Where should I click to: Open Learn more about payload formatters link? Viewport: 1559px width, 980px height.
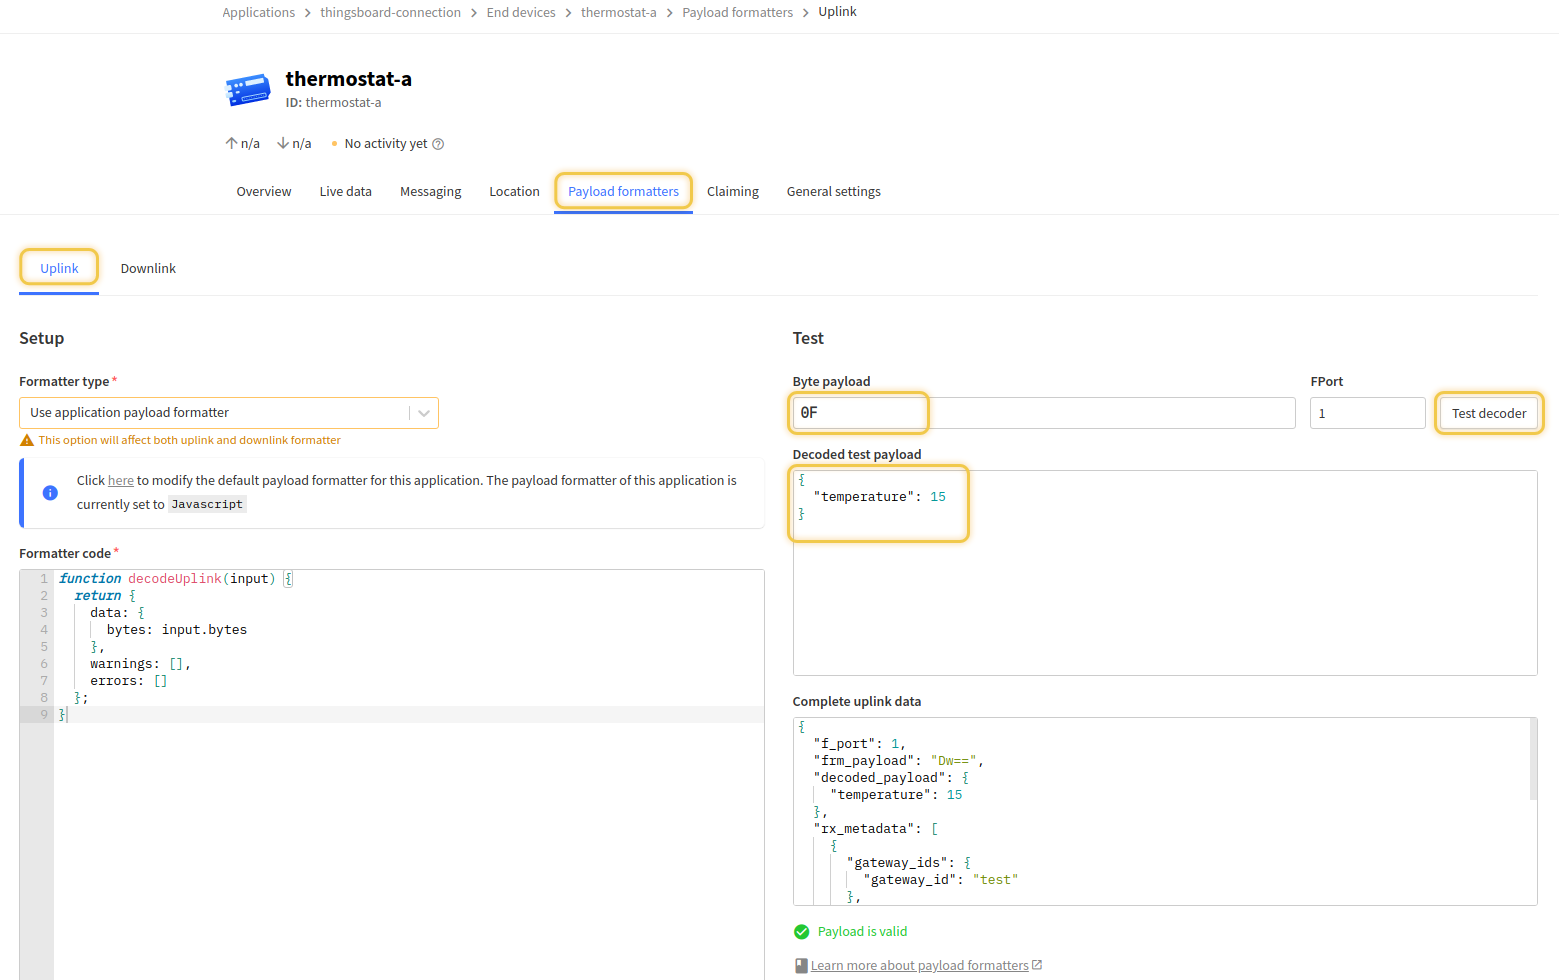[x=919, y=966]
